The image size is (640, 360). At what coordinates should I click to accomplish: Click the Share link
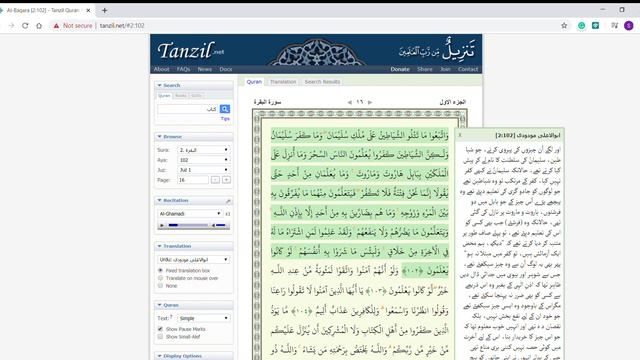click(424, 69)
